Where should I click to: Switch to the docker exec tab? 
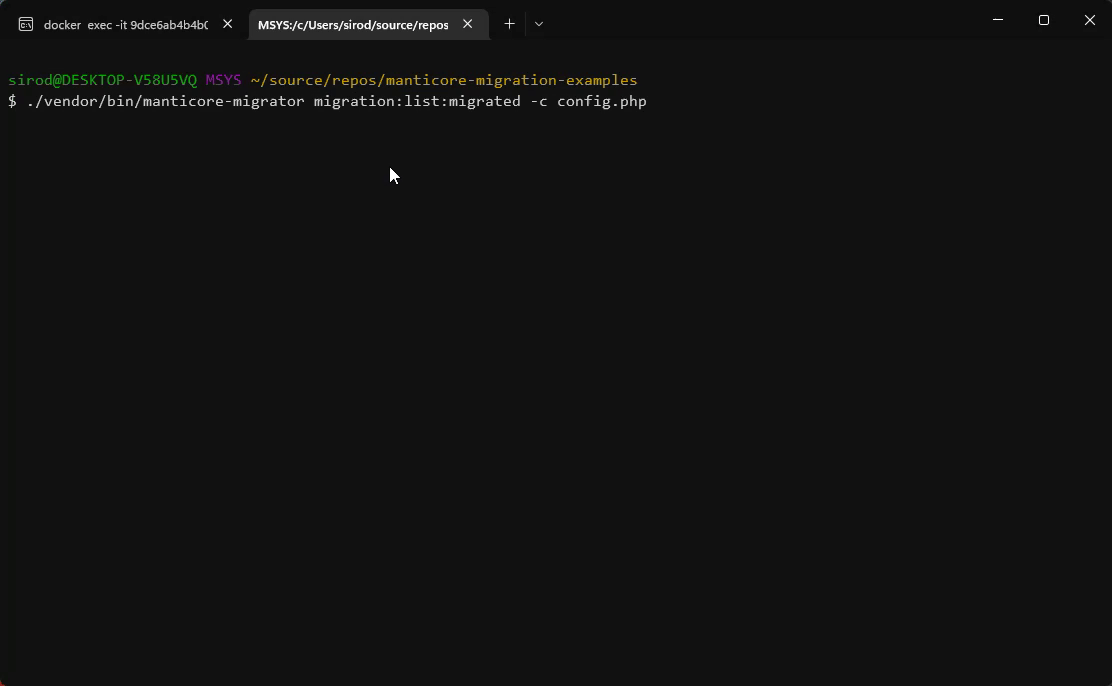[x=126, y=25]
